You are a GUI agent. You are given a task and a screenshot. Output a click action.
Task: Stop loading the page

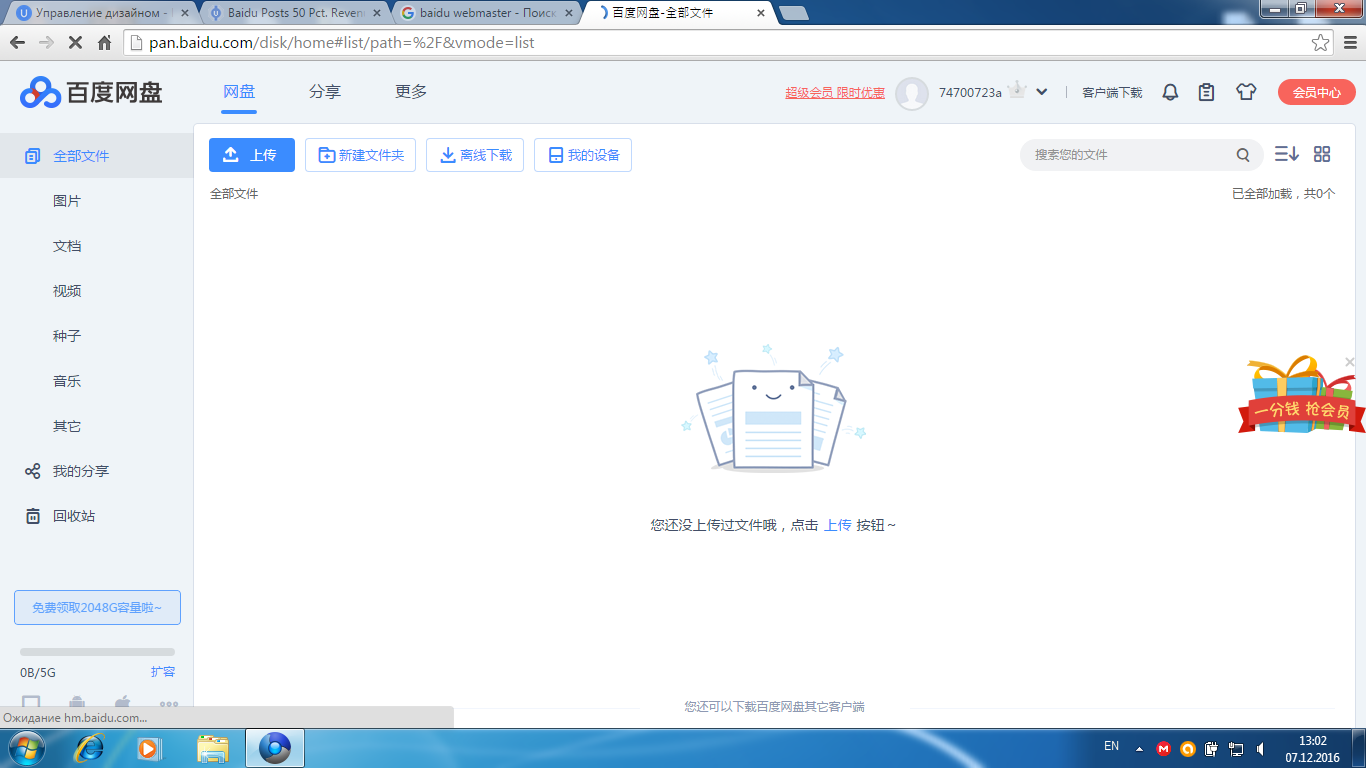75,43
